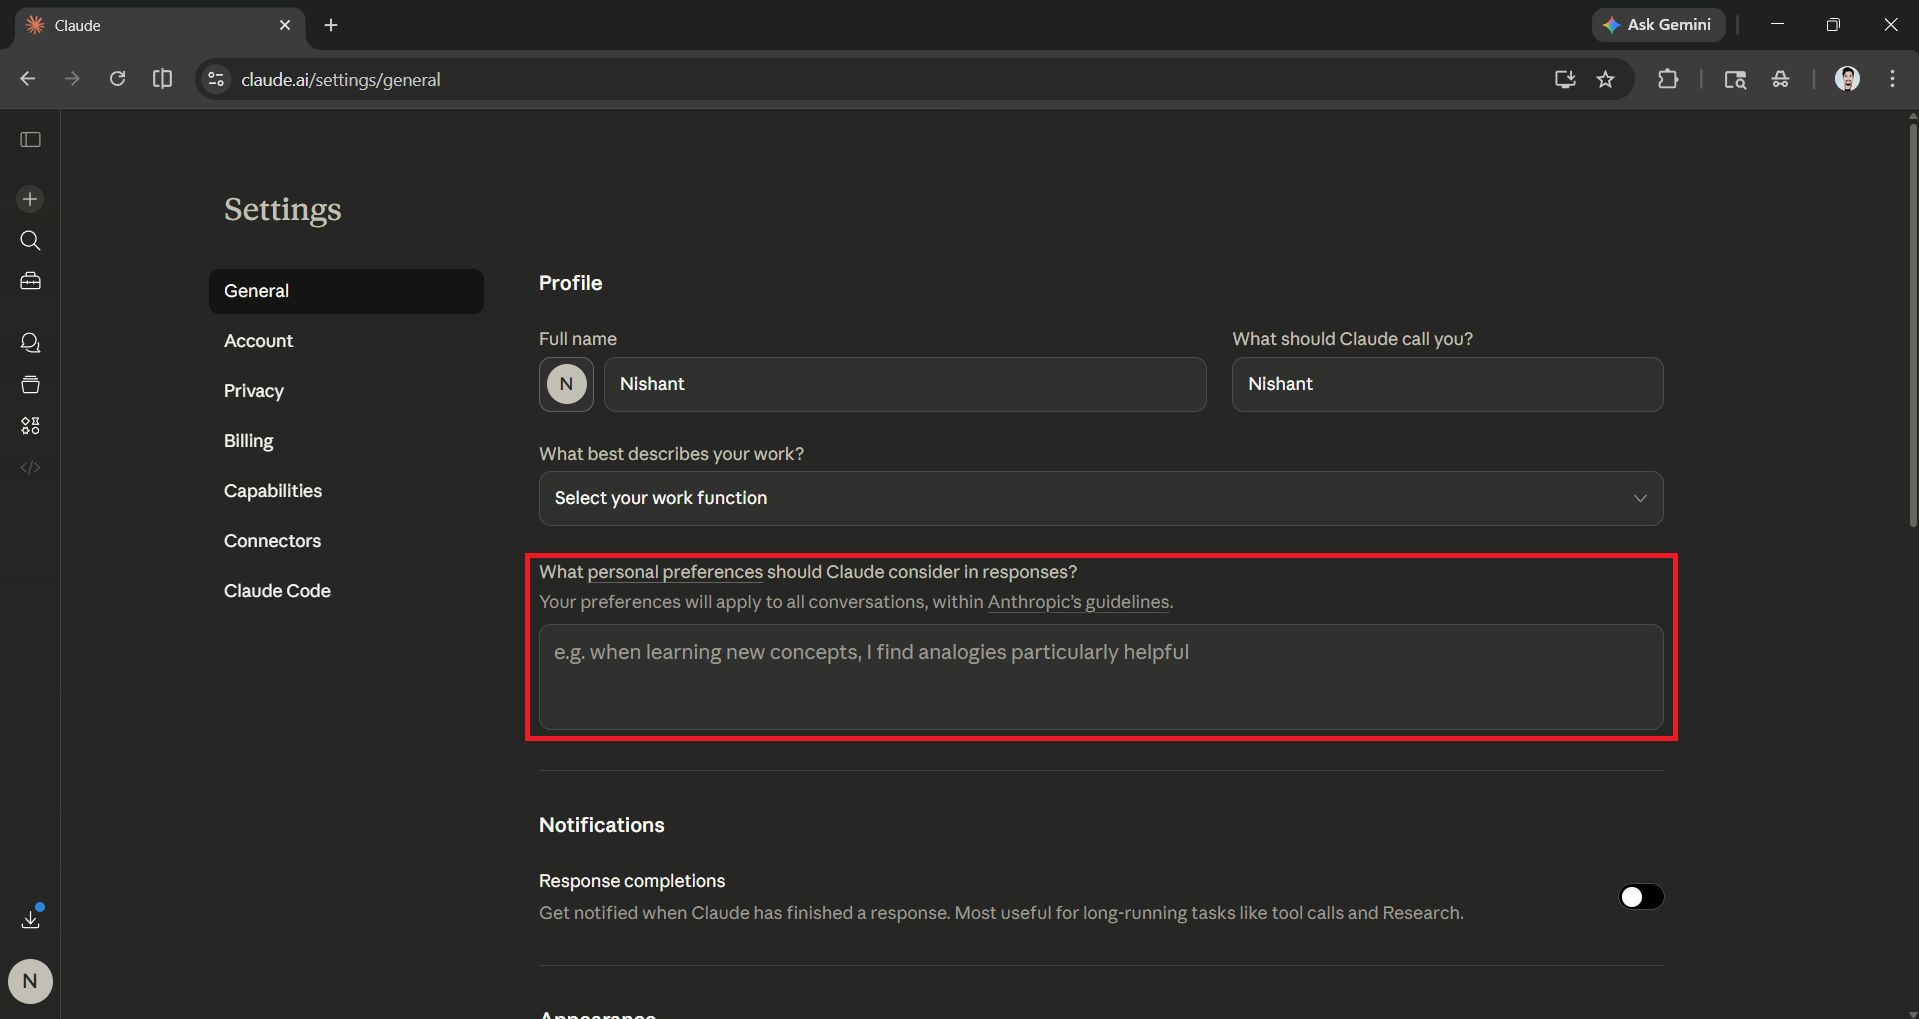Open browser extensions puzzle icon
Screen dimensions: 1919x1019
coord(1668,79)
